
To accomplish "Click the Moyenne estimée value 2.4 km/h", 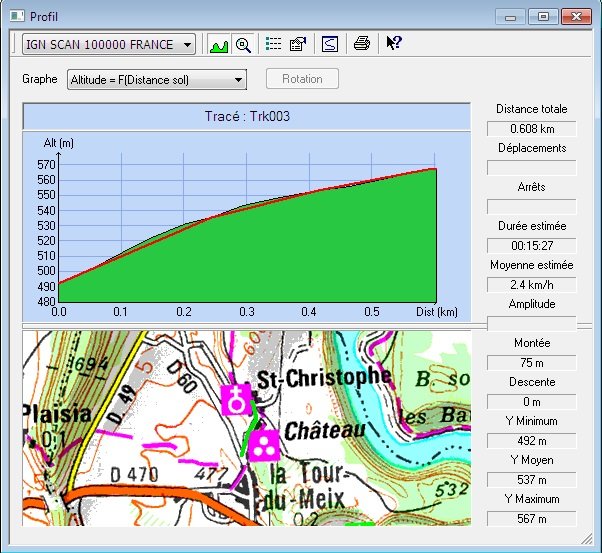I will tap(532, 285).
